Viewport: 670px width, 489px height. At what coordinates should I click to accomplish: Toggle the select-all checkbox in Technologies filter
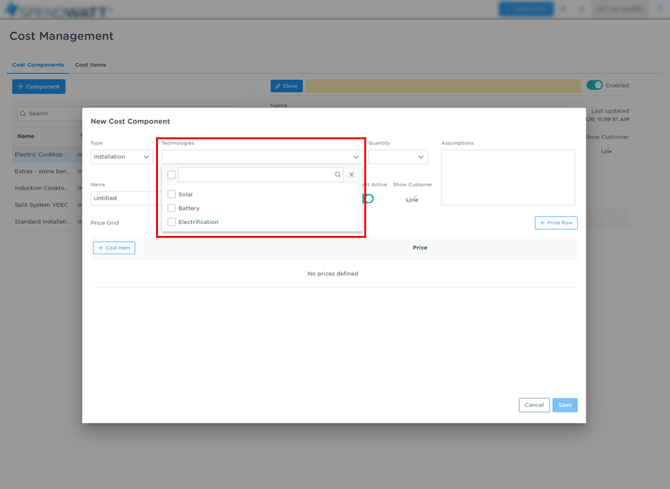click(171, 175)
